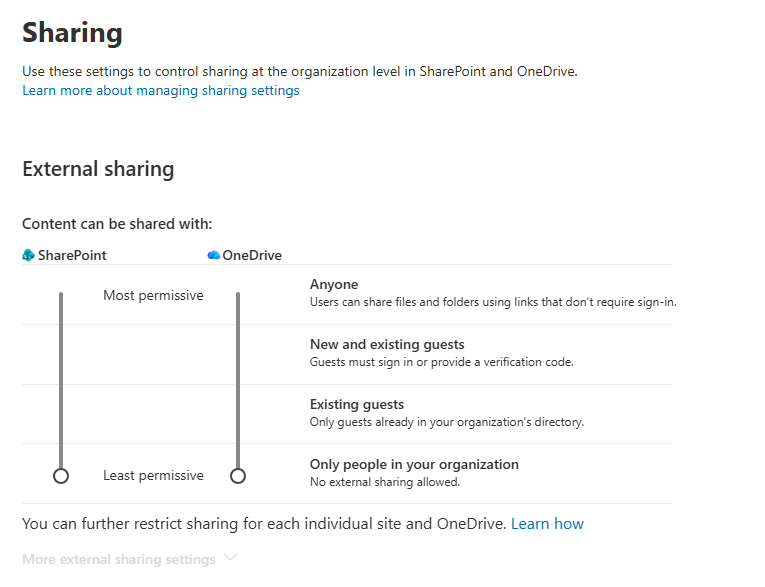
Task: Click the Existing guests option label
Action: [357, 405]
